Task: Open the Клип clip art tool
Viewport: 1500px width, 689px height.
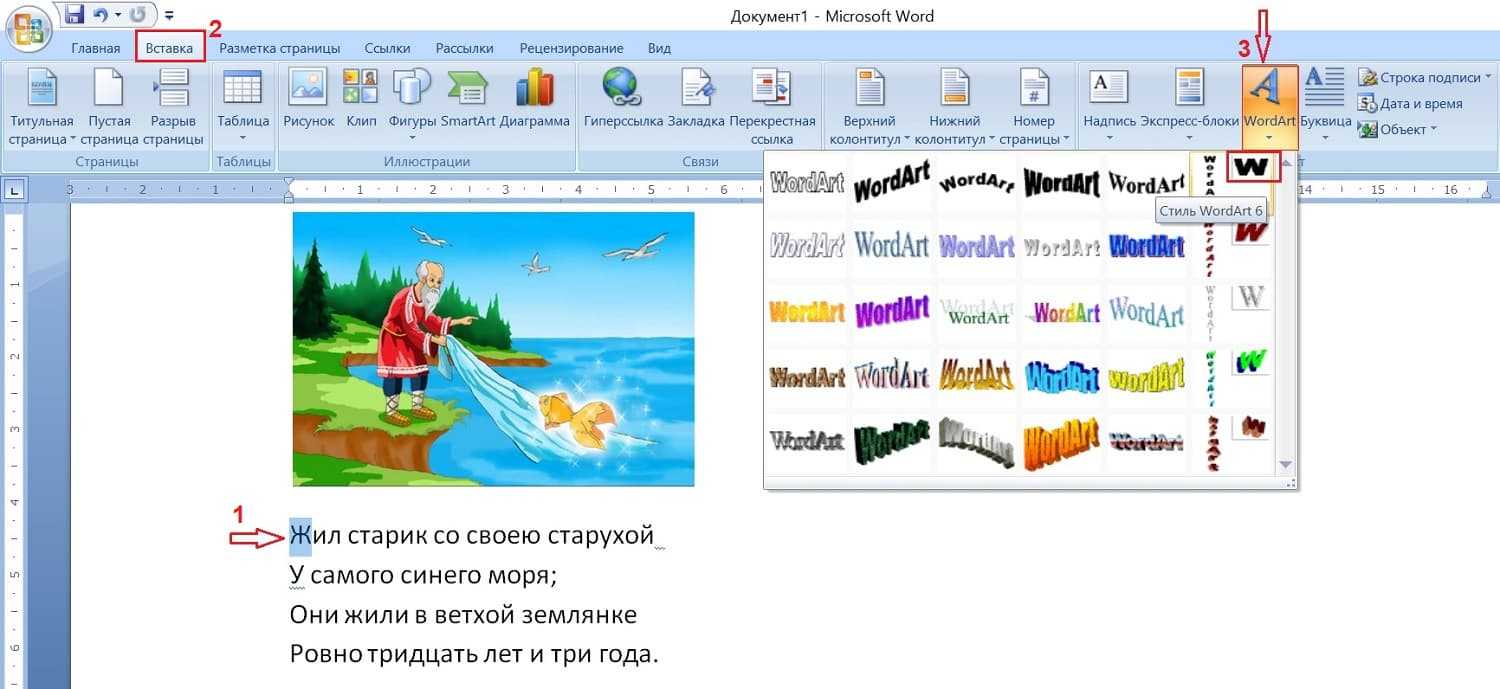Action: coord(360,100)
